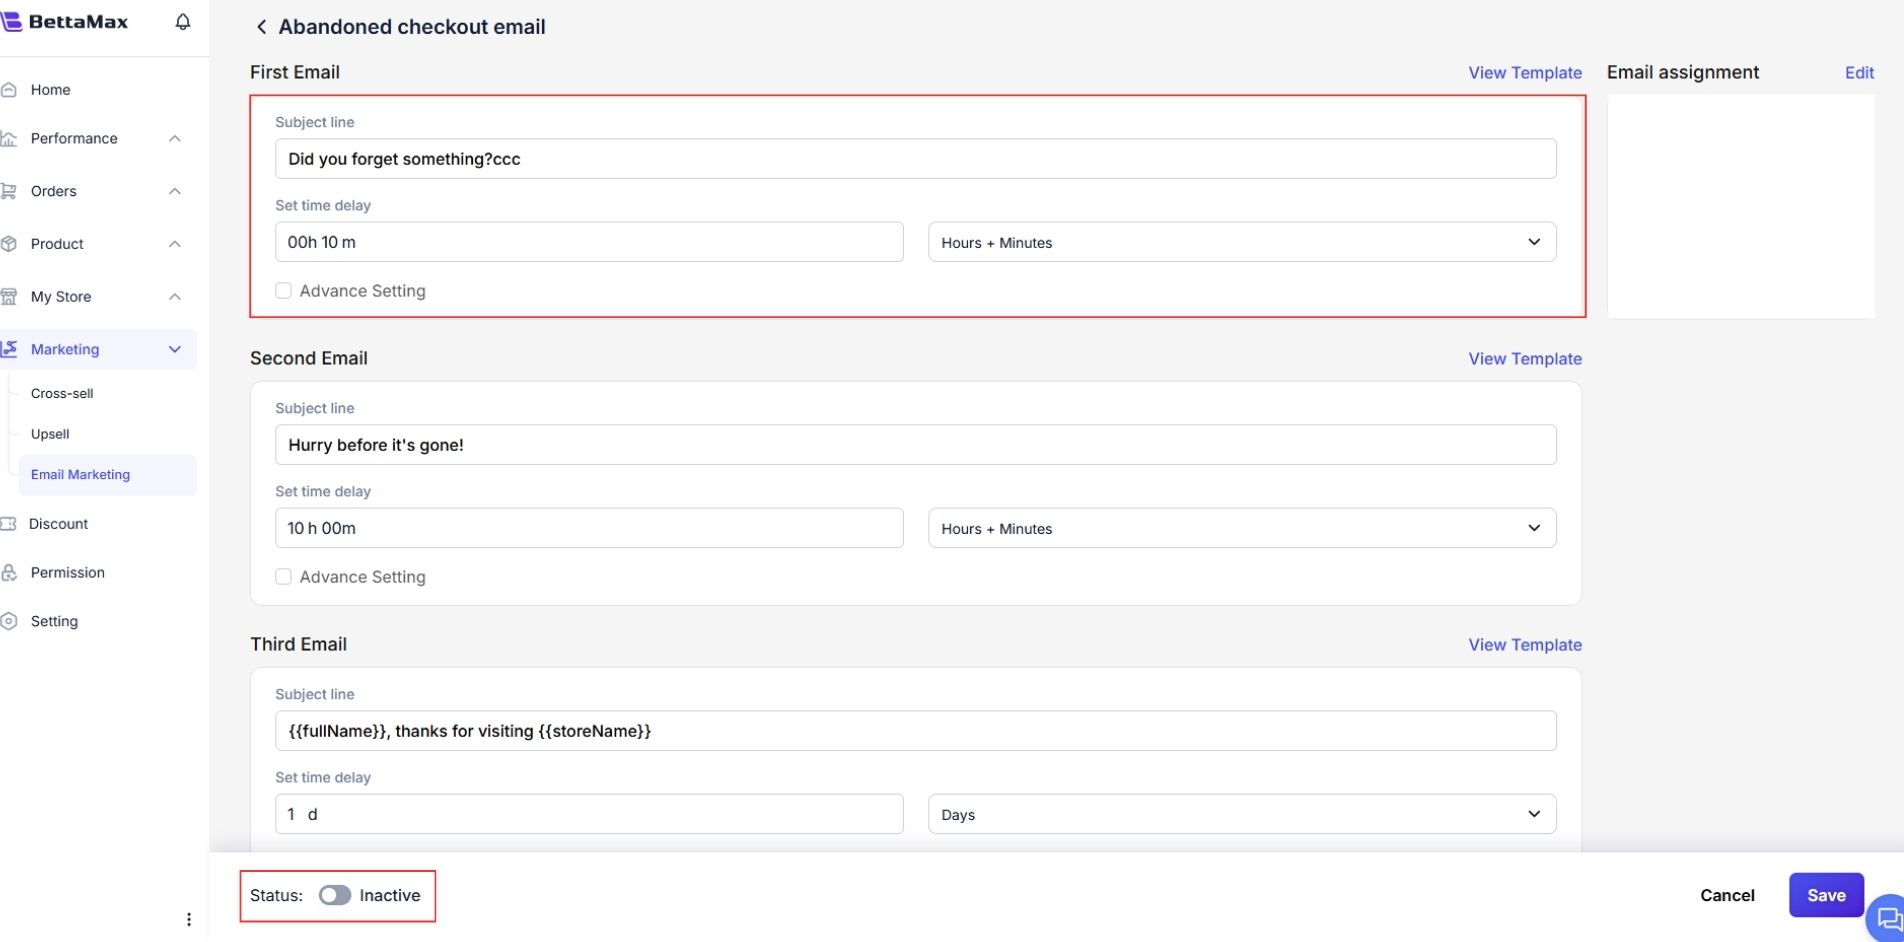Click the Product box icon
Image resolution: width=1904 pixels, height=942 pixels.
10,243
